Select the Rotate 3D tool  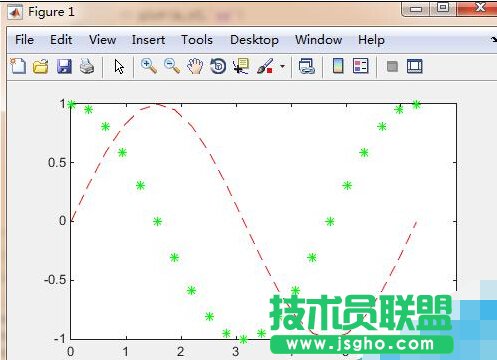[218, 66]
